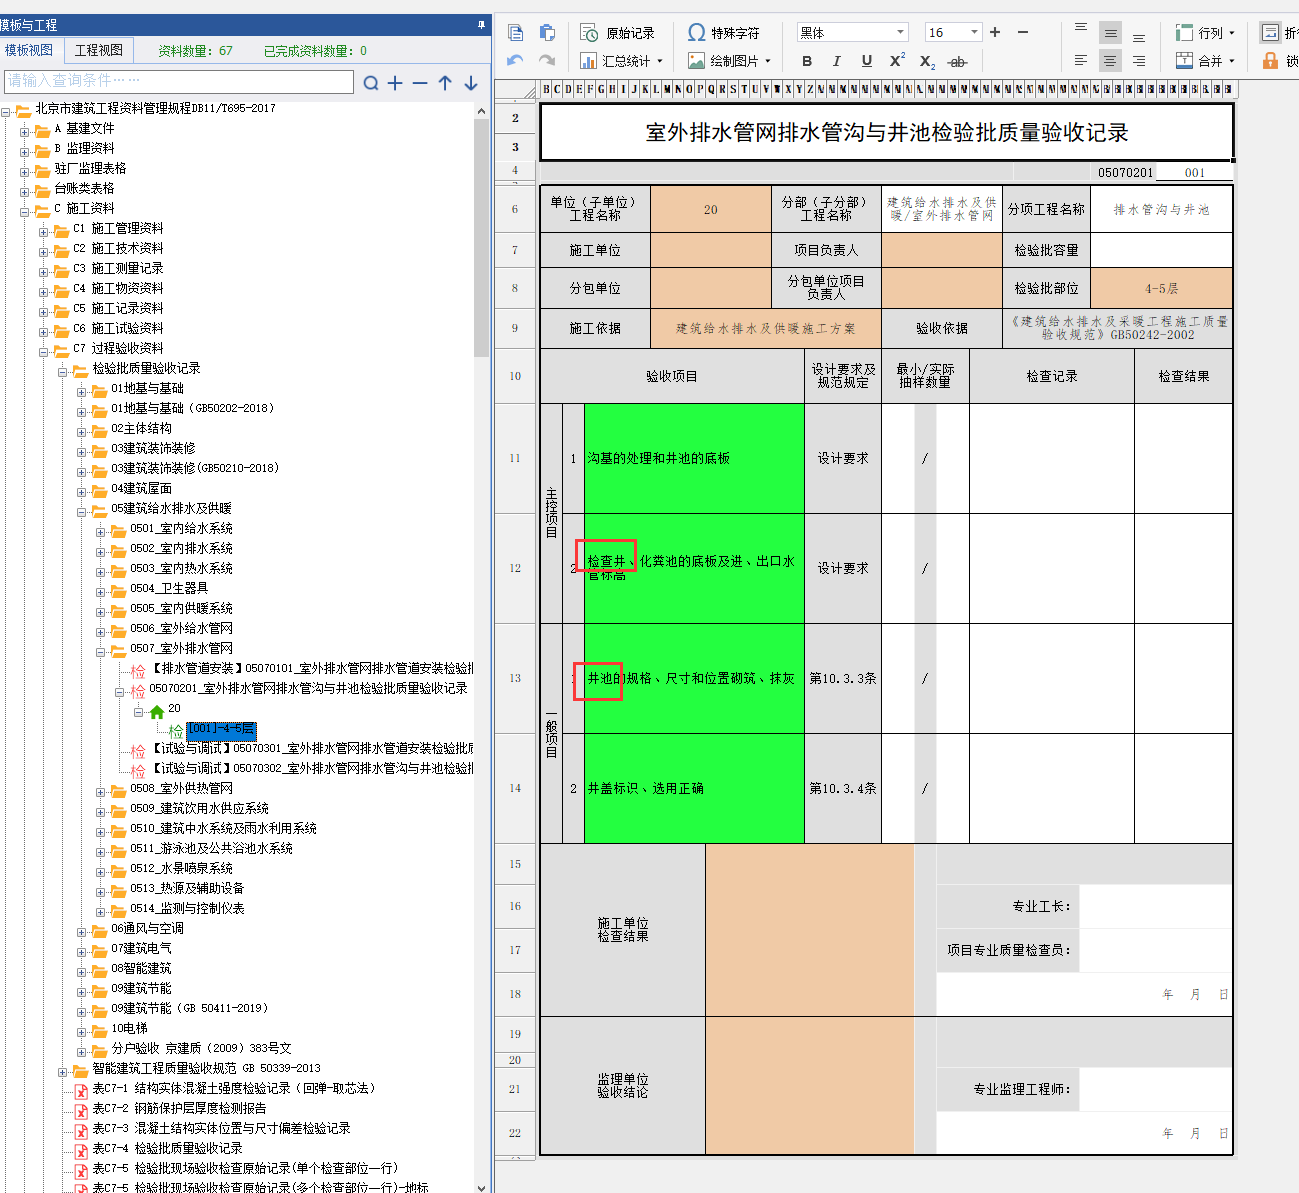This screenshot has height=1193, width=1299.
Task: Collapse the C 施工资料 folder
Action: click(24, 210)
